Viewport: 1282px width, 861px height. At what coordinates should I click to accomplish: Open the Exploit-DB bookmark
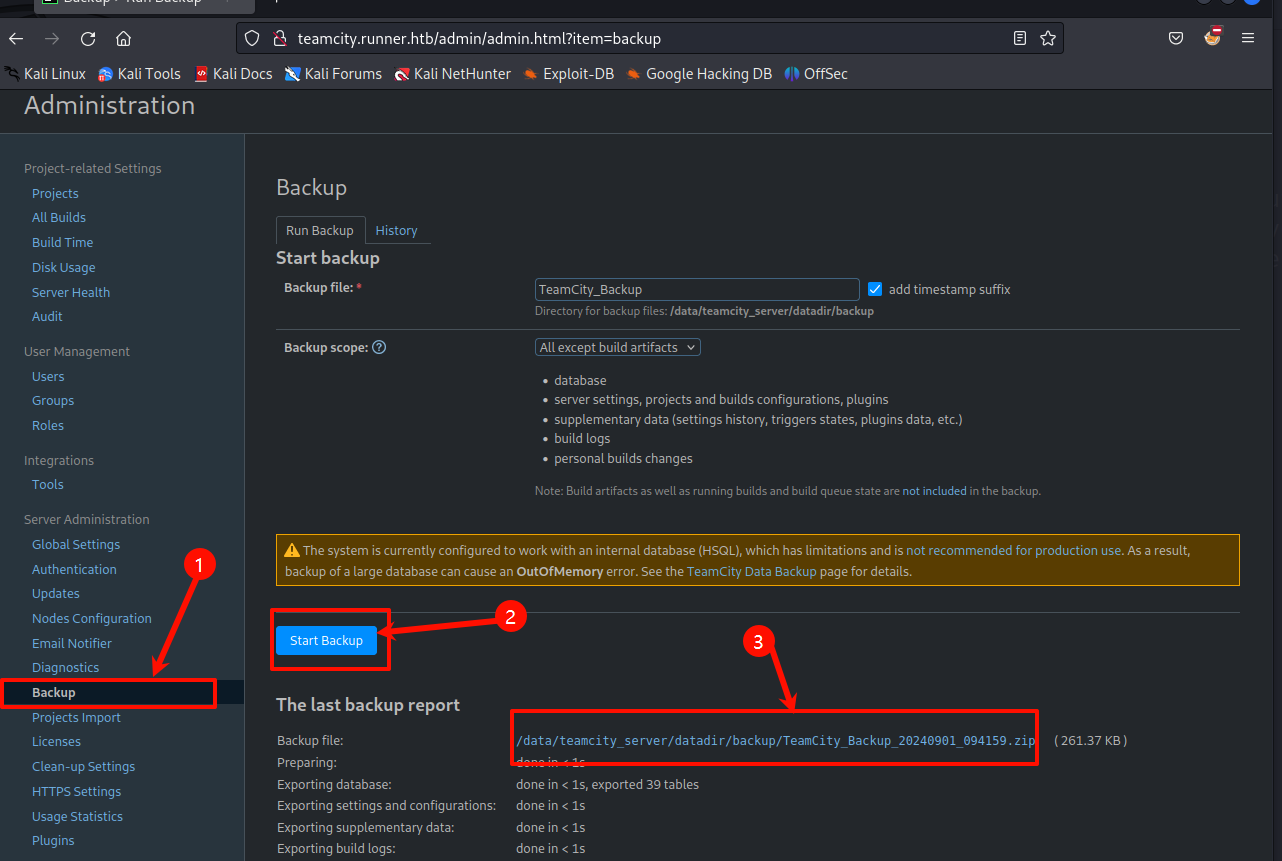click(x=568, y=74)
